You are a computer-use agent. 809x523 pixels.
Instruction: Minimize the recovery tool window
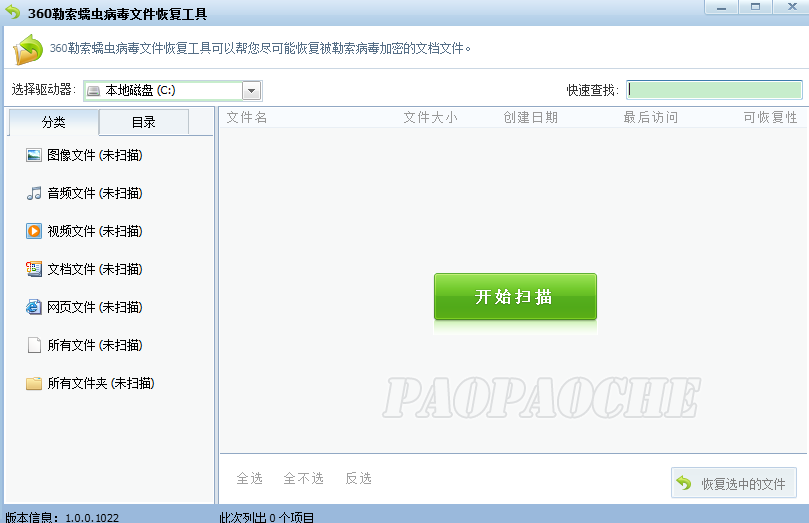tap(722, 7)
